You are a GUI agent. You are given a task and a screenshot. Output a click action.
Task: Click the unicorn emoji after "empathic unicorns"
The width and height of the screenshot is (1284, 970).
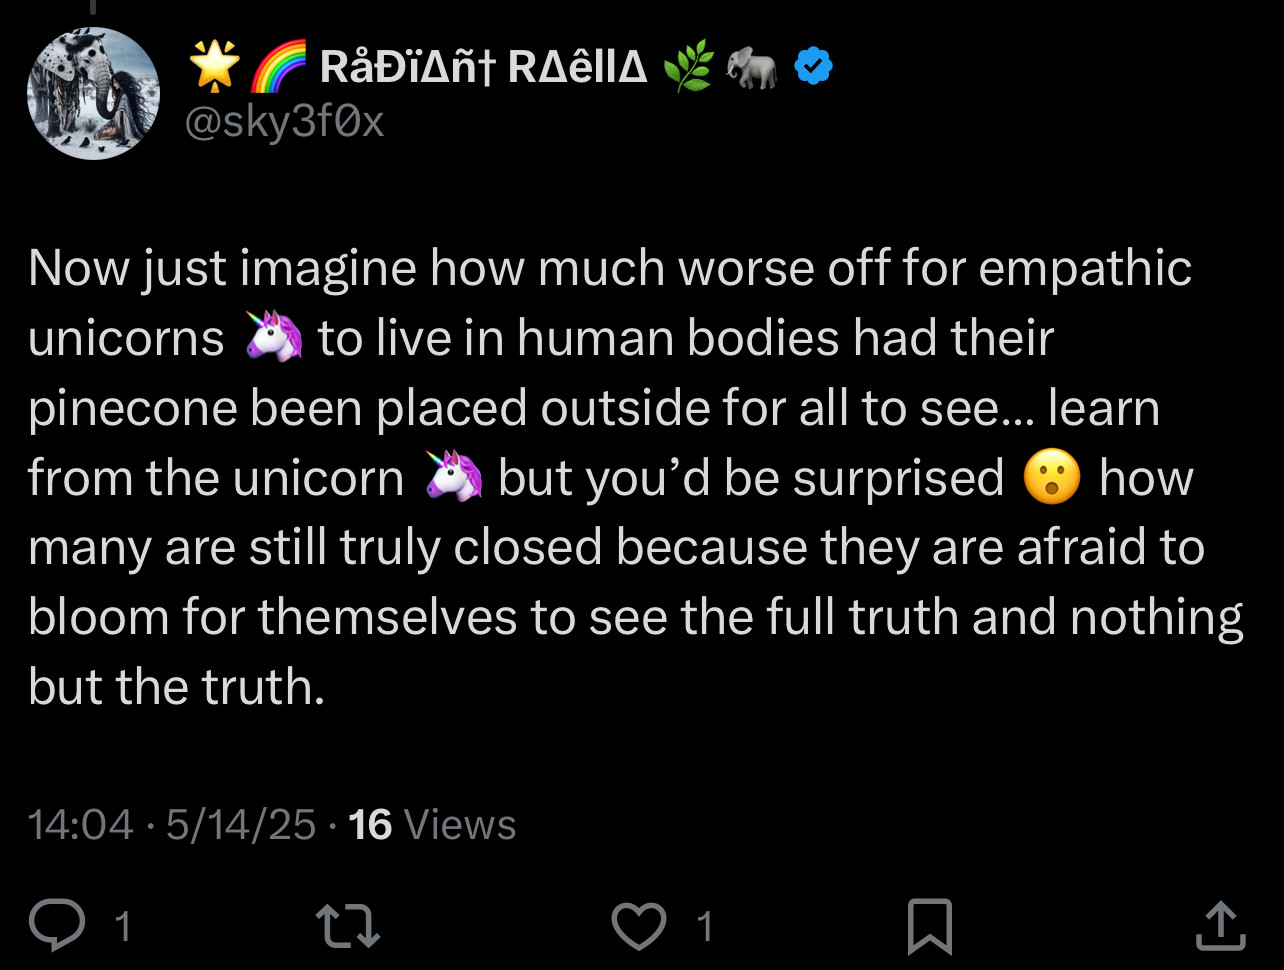273,339
